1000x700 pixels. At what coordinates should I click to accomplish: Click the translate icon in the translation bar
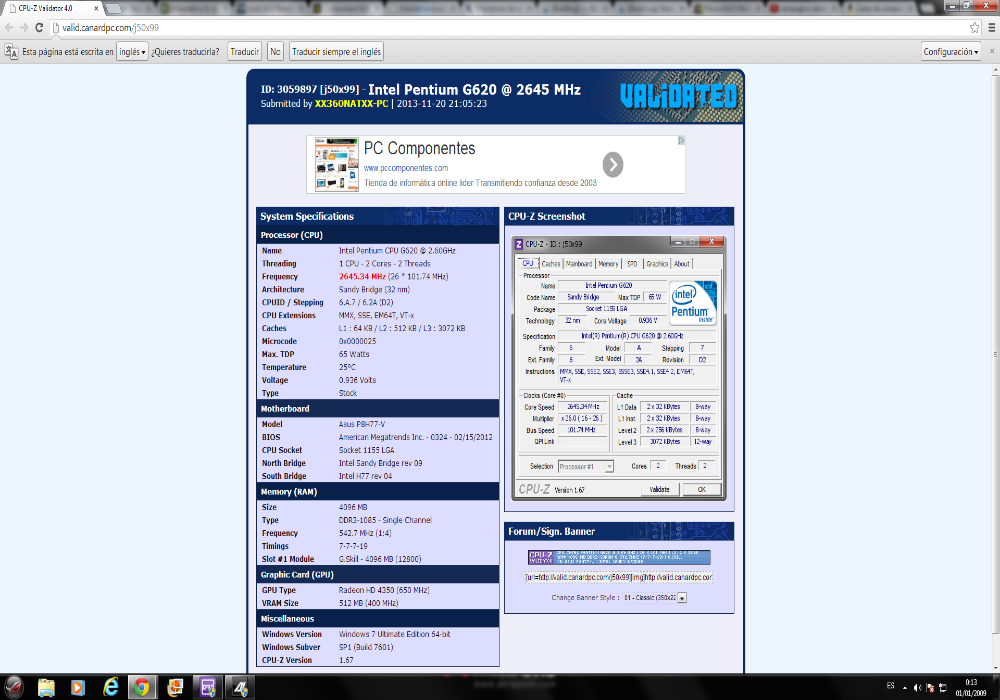coord(11,52)
